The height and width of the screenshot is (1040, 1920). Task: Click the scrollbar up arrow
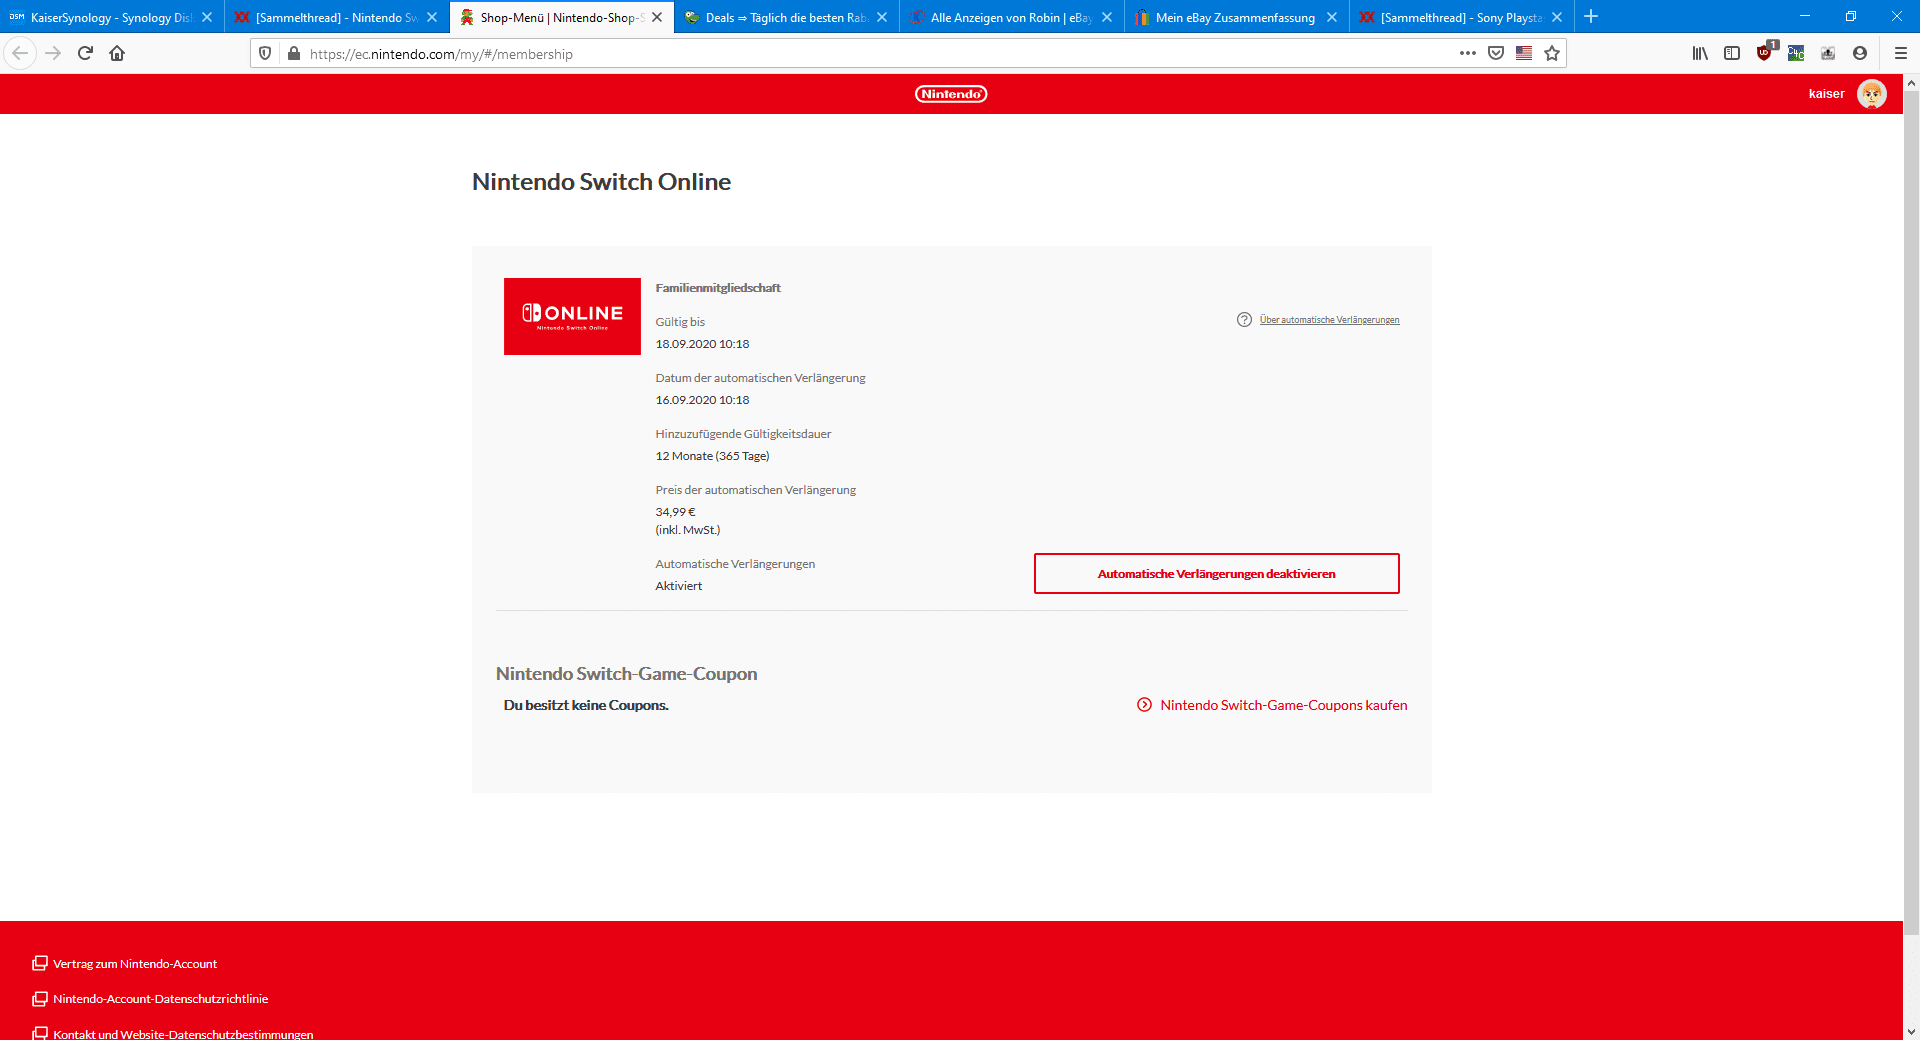pos(1911,82)
